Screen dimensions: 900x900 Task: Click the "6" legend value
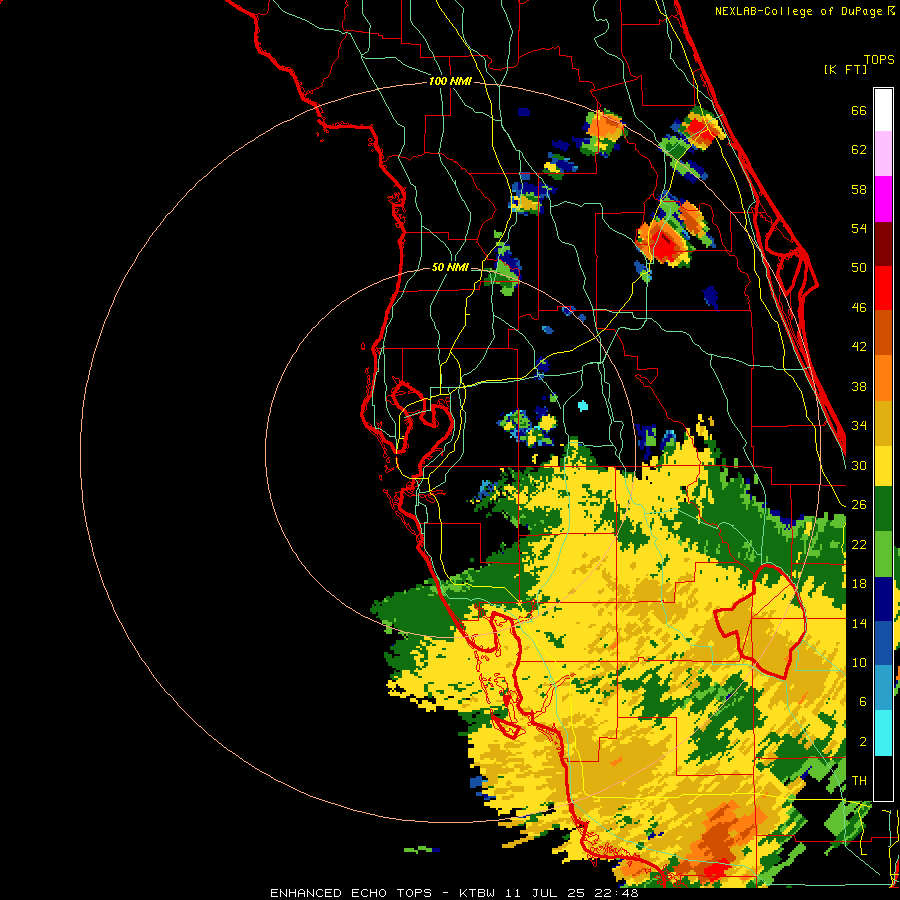[863, 701]
